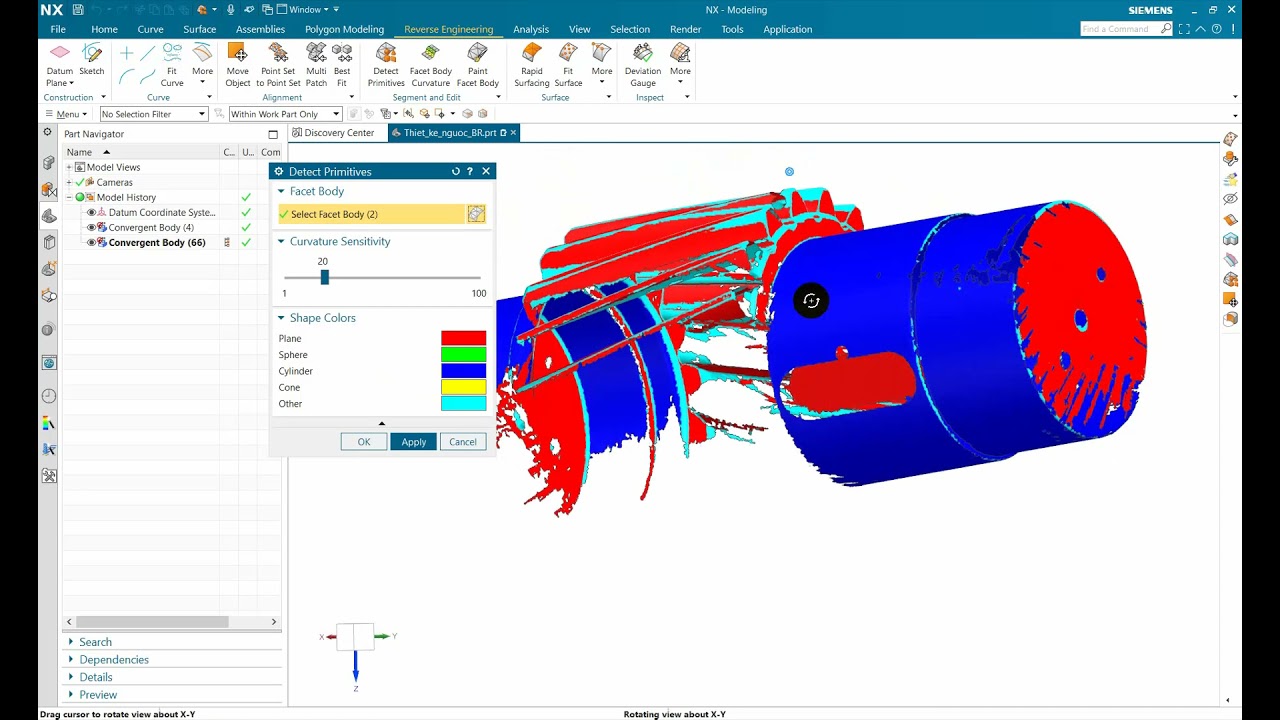The height and width of the screenshot is (720, 1280).
Task: Sort by the Name column header
Action: pos(142,152)
